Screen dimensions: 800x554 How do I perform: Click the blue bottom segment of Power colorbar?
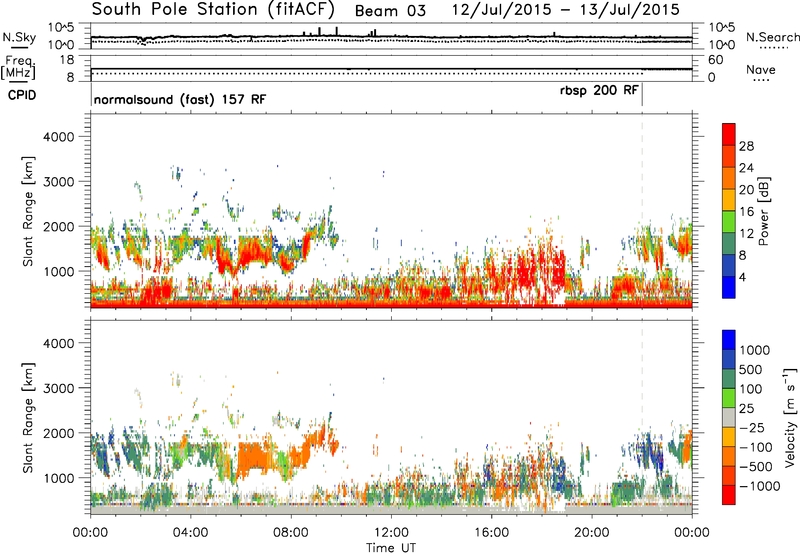(x=729, y=287)
